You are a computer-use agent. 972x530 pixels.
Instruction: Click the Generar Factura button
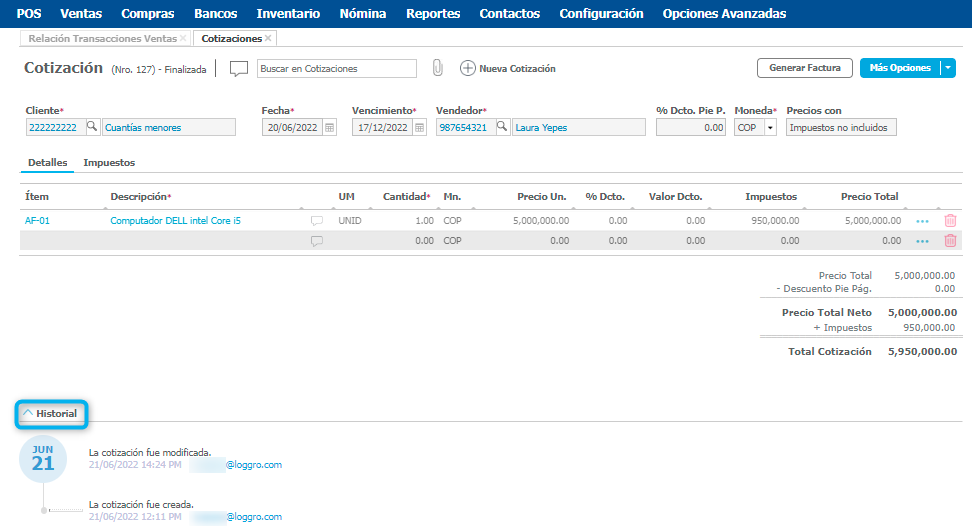coord(805,68)
